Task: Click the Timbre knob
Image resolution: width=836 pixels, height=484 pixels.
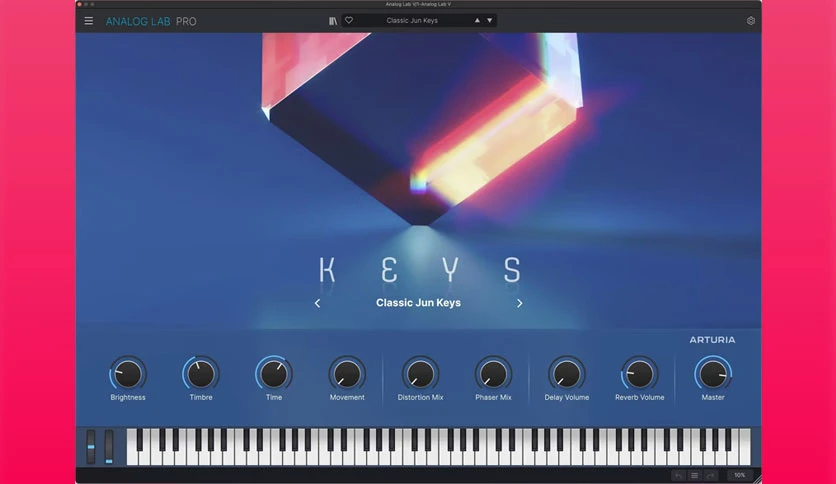Action: tap(201, 373)
